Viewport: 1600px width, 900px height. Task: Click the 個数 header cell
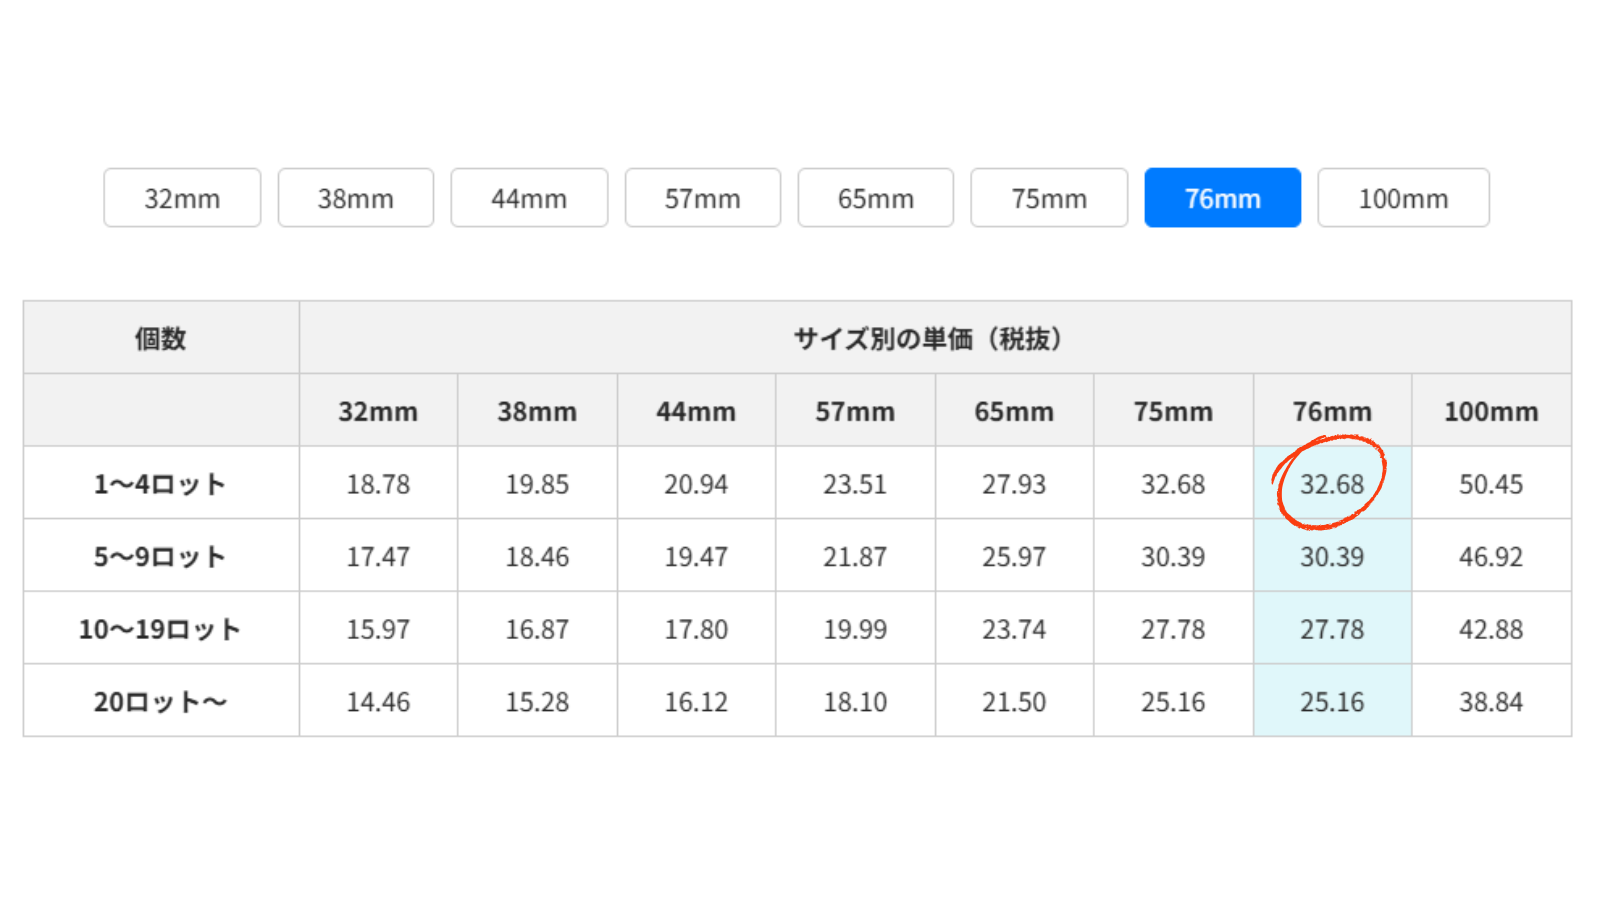(161, 338)
